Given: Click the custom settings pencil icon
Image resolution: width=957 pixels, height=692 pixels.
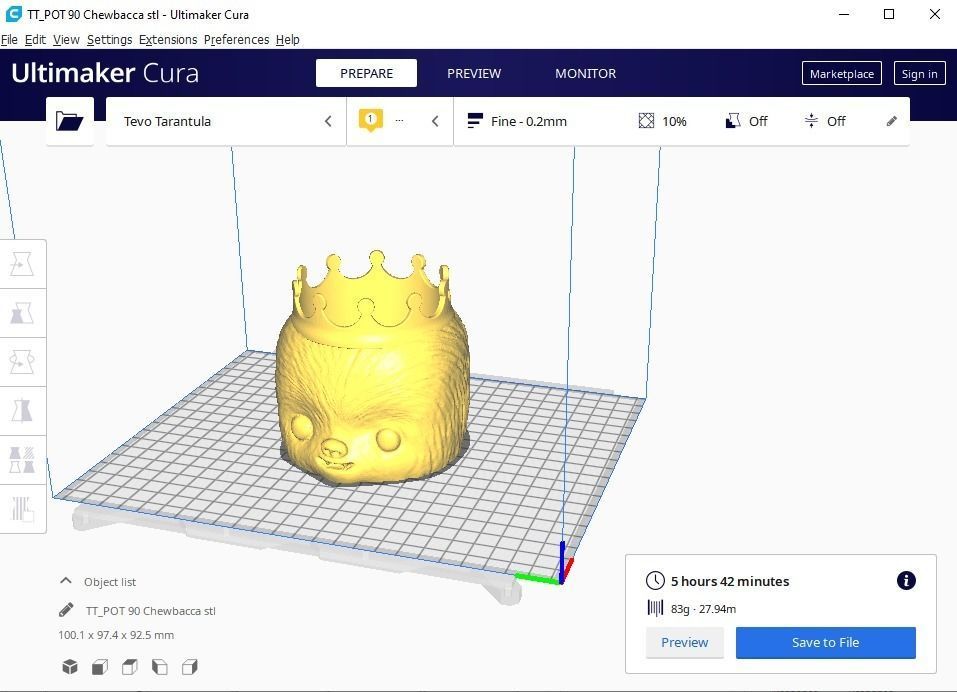Looking at the screenshot, I should pos(892,121).
